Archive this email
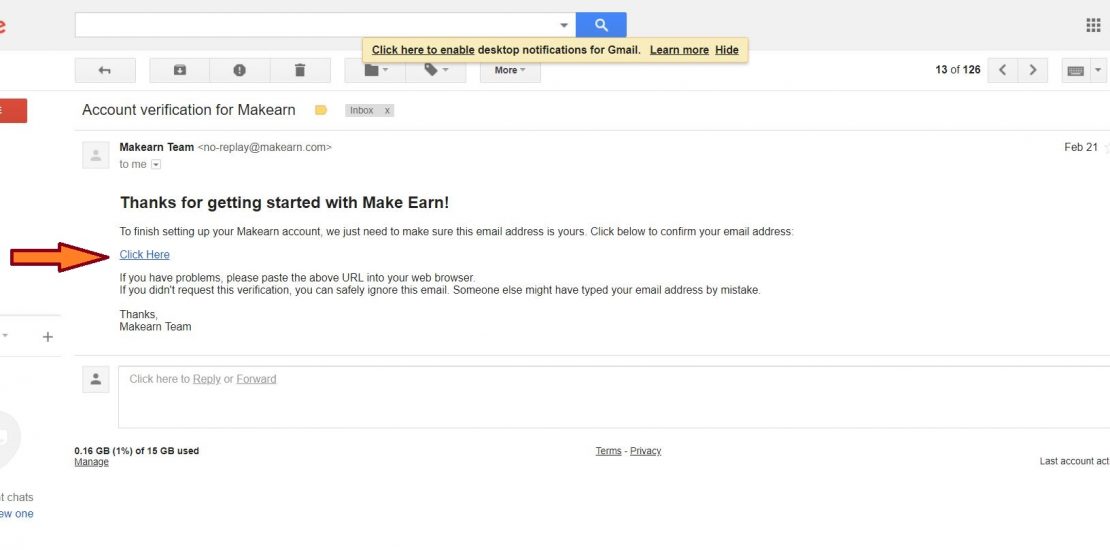The height and width of the screenshot is (550, 1110). click(180, 70)
